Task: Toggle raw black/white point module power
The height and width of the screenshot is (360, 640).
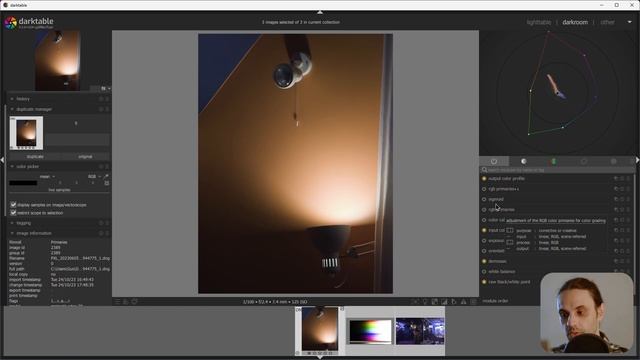Action: pyautogui.click(x=484, y=282)
